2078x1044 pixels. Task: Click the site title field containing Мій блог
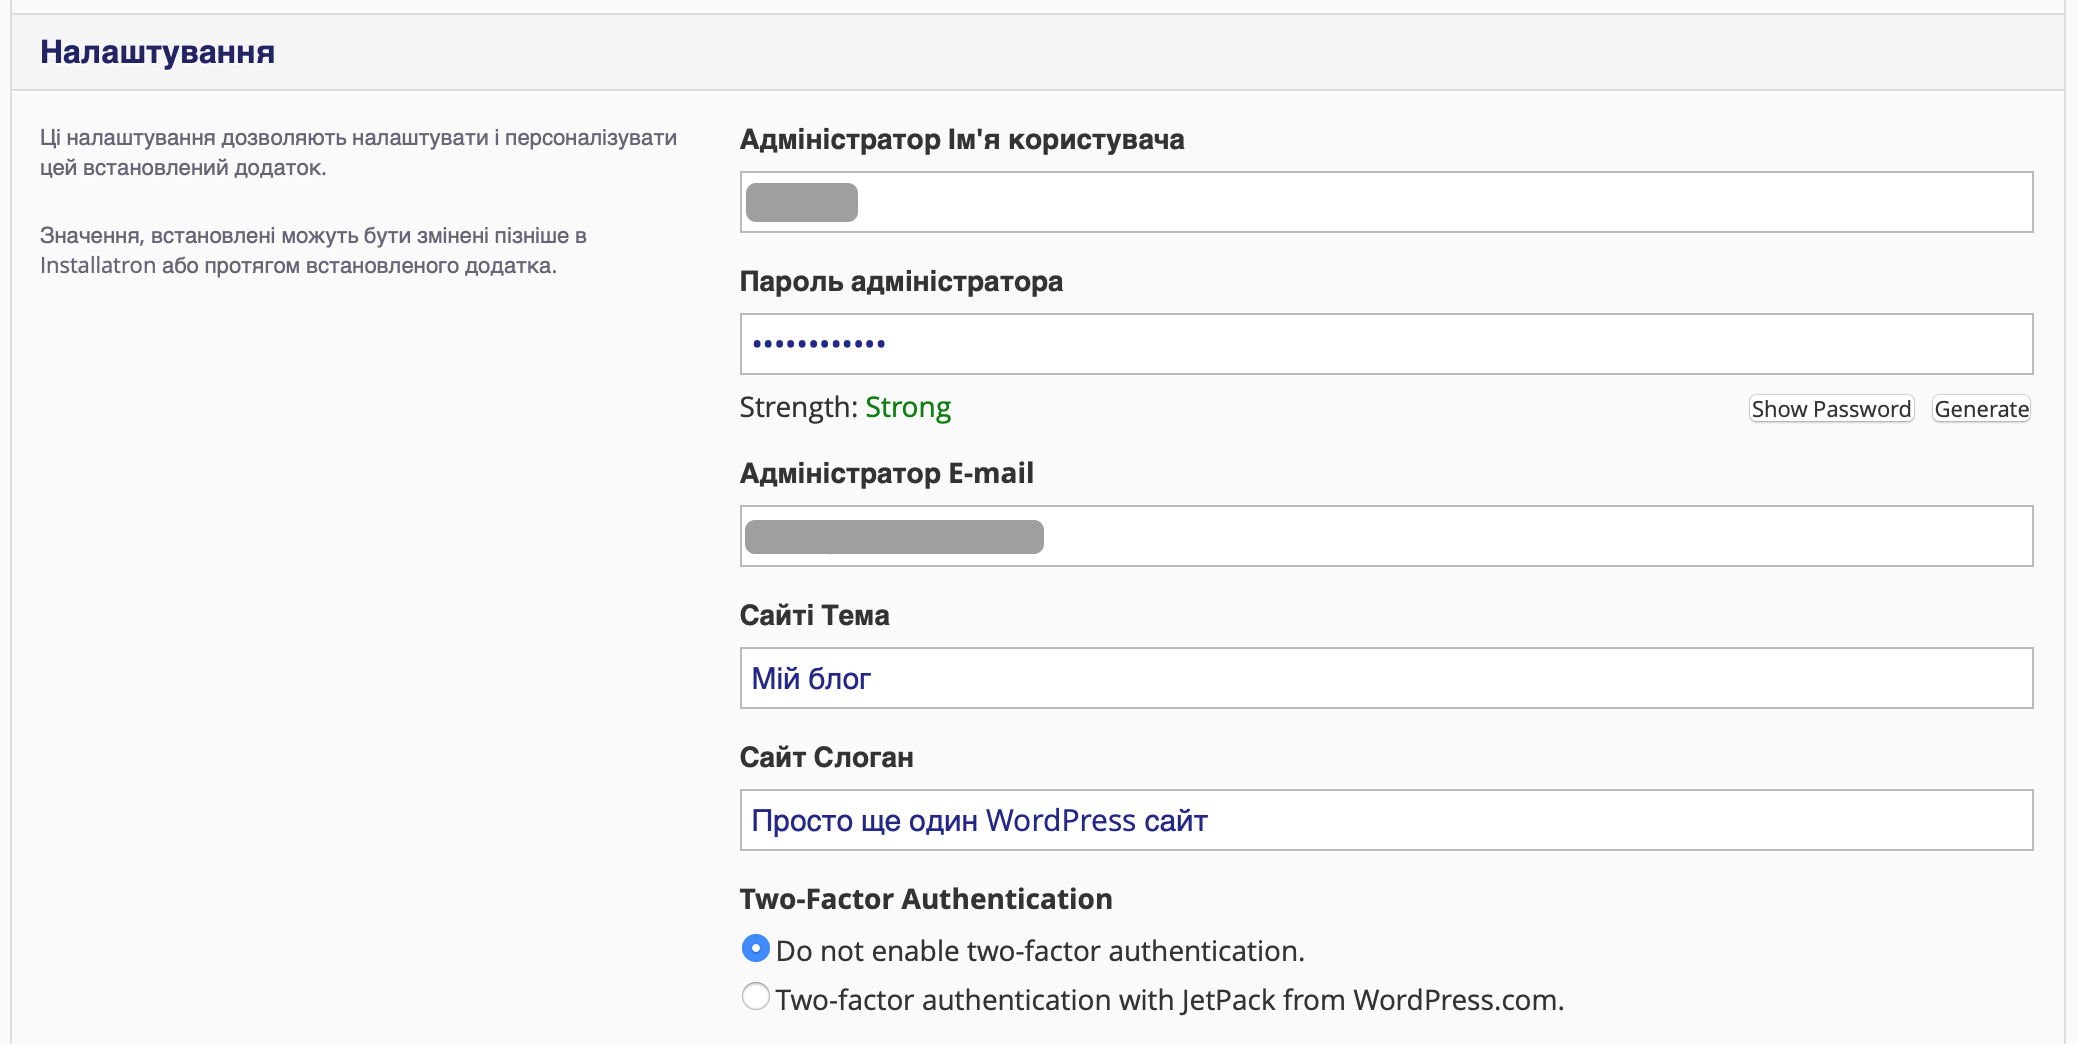pos(1385,678)
